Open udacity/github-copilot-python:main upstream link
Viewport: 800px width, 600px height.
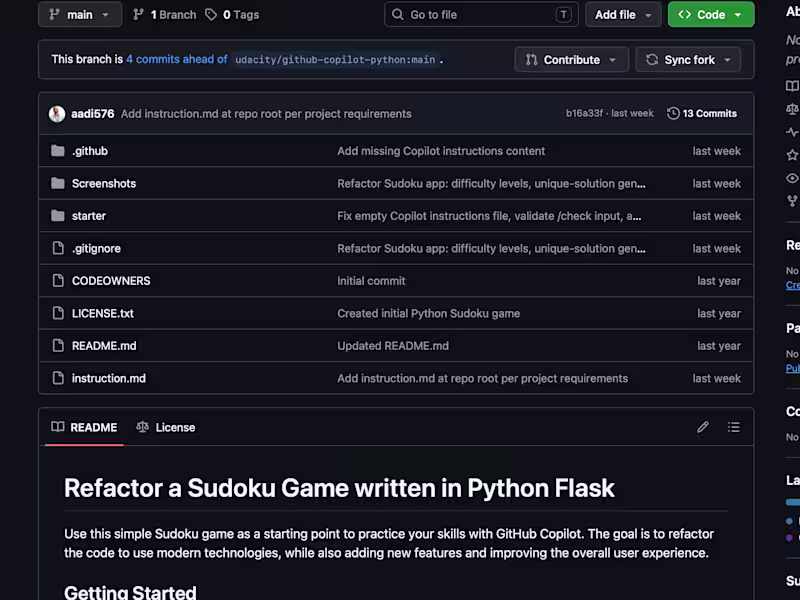click(x=335, y=60)
